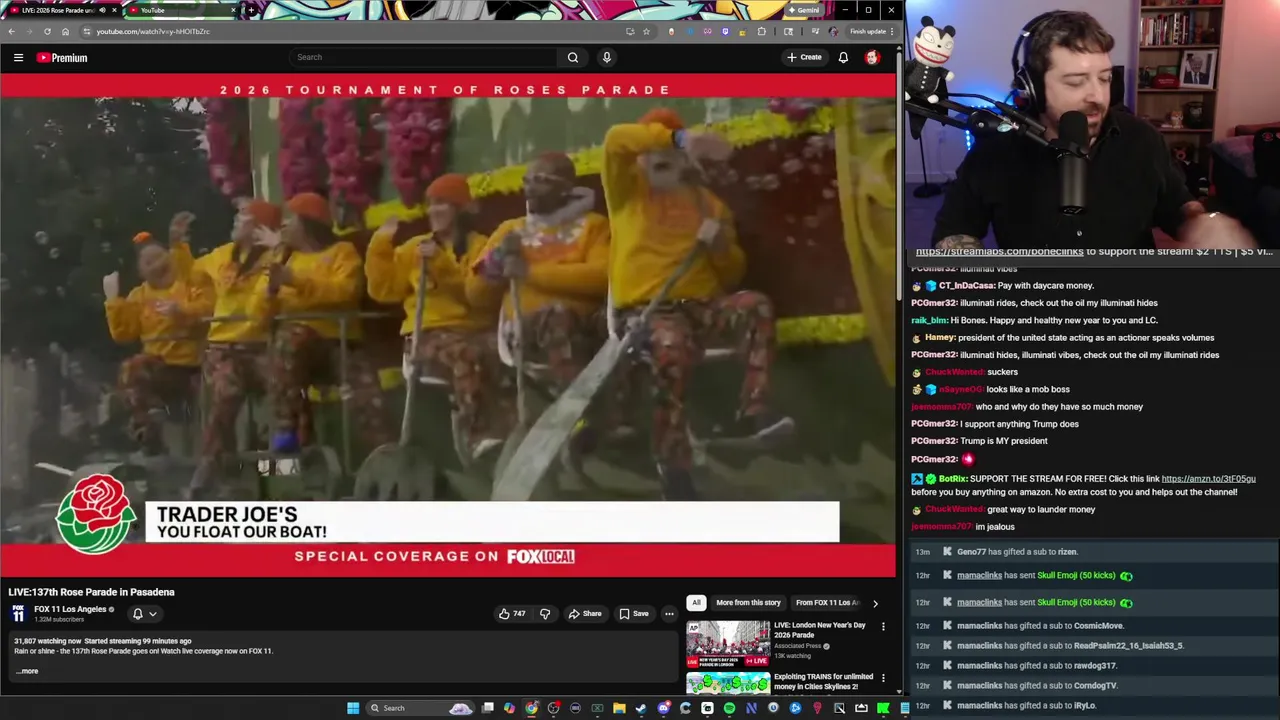Open Chrome from the taskbar

[531, 708]
